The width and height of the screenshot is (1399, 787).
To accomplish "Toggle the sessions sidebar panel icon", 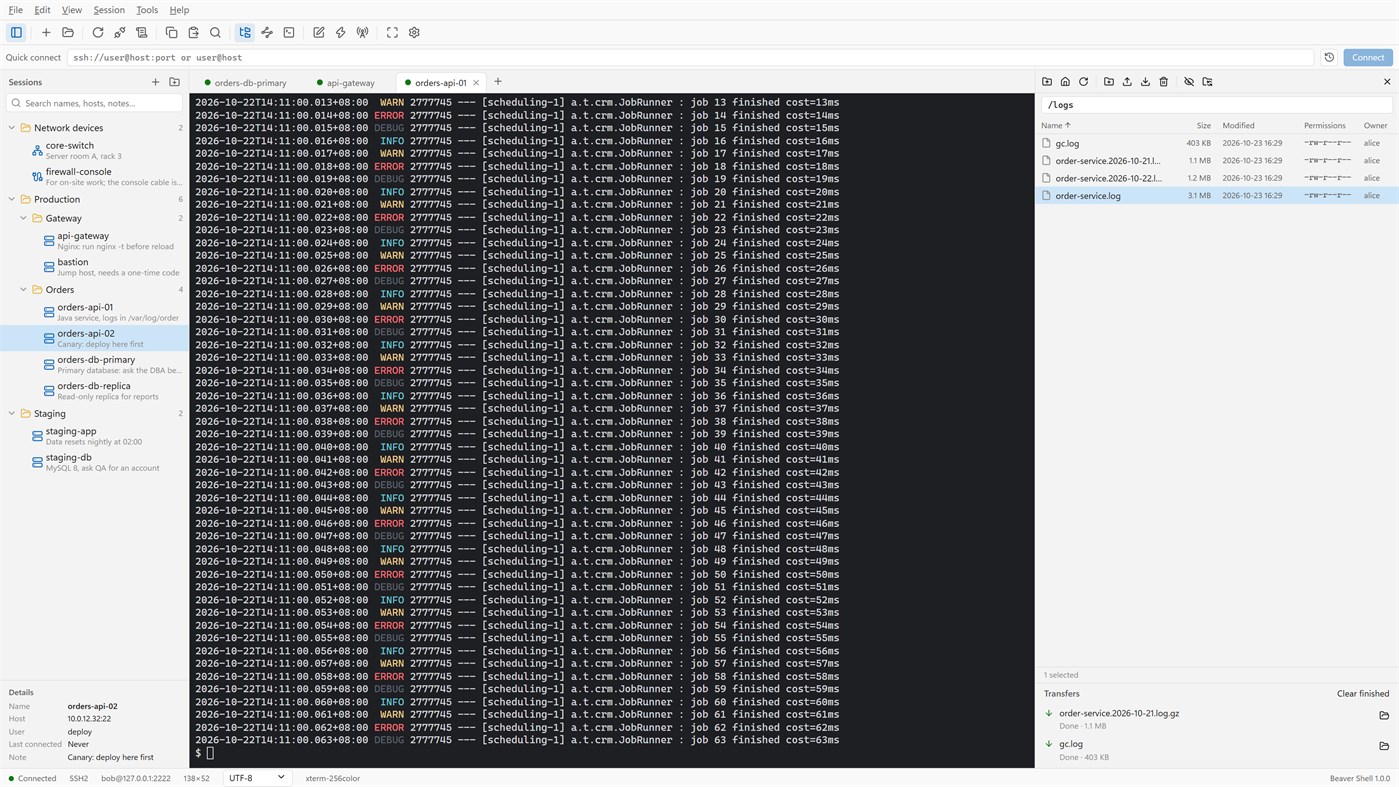I will (16, 33).
